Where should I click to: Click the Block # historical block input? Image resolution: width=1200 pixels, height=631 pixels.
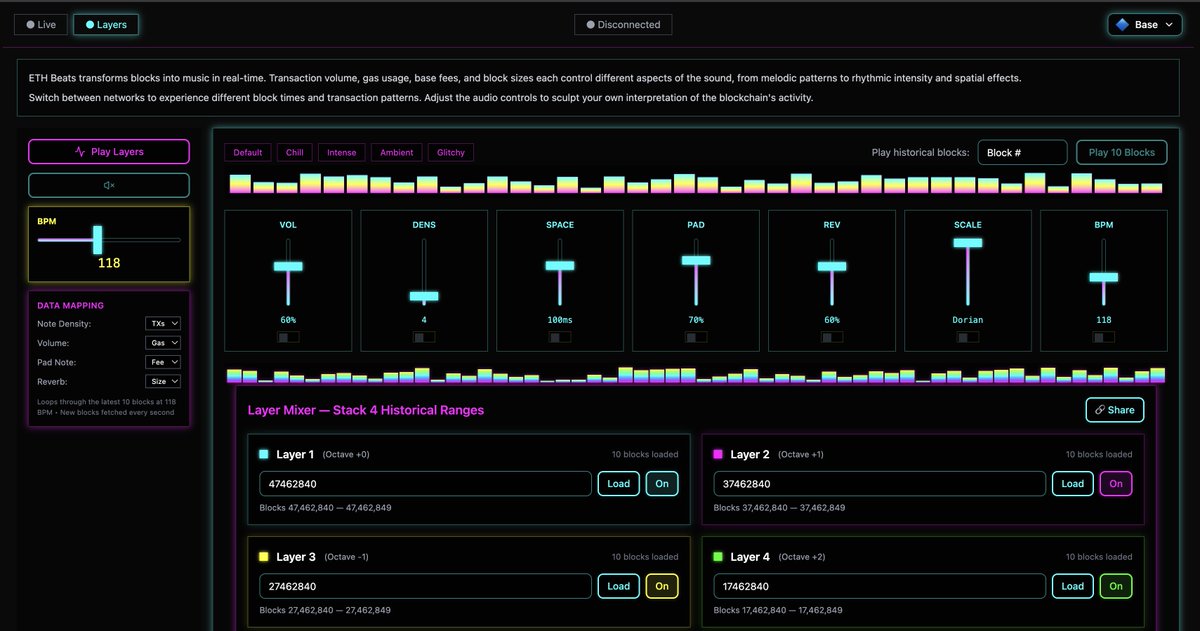[1022, 152]
